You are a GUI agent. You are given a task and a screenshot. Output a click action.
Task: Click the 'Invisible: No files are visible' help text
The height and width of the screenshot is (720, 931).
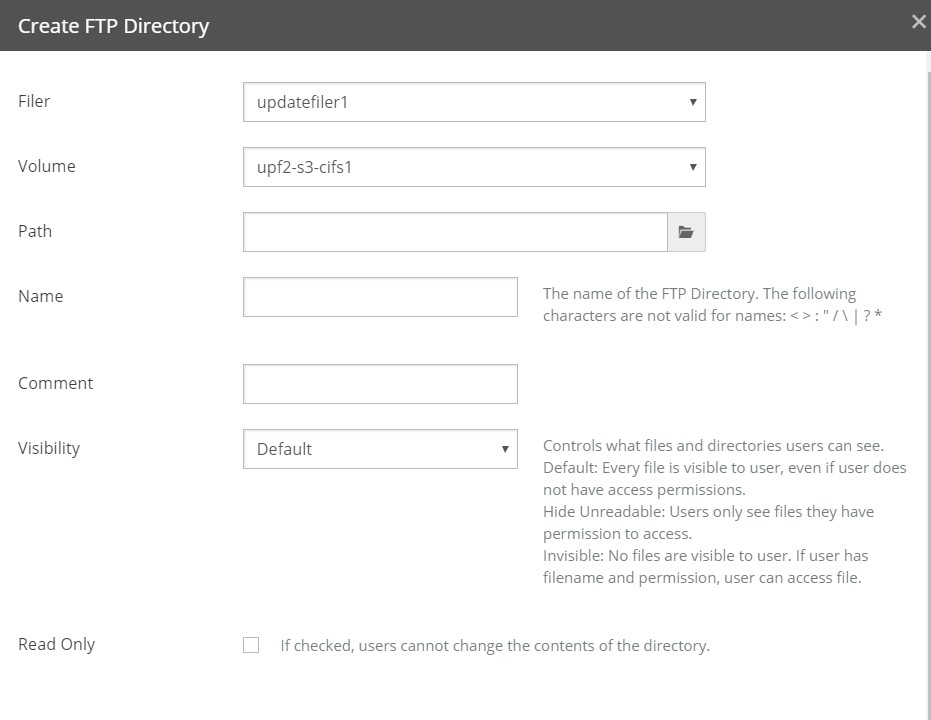[x=705, y=567]
